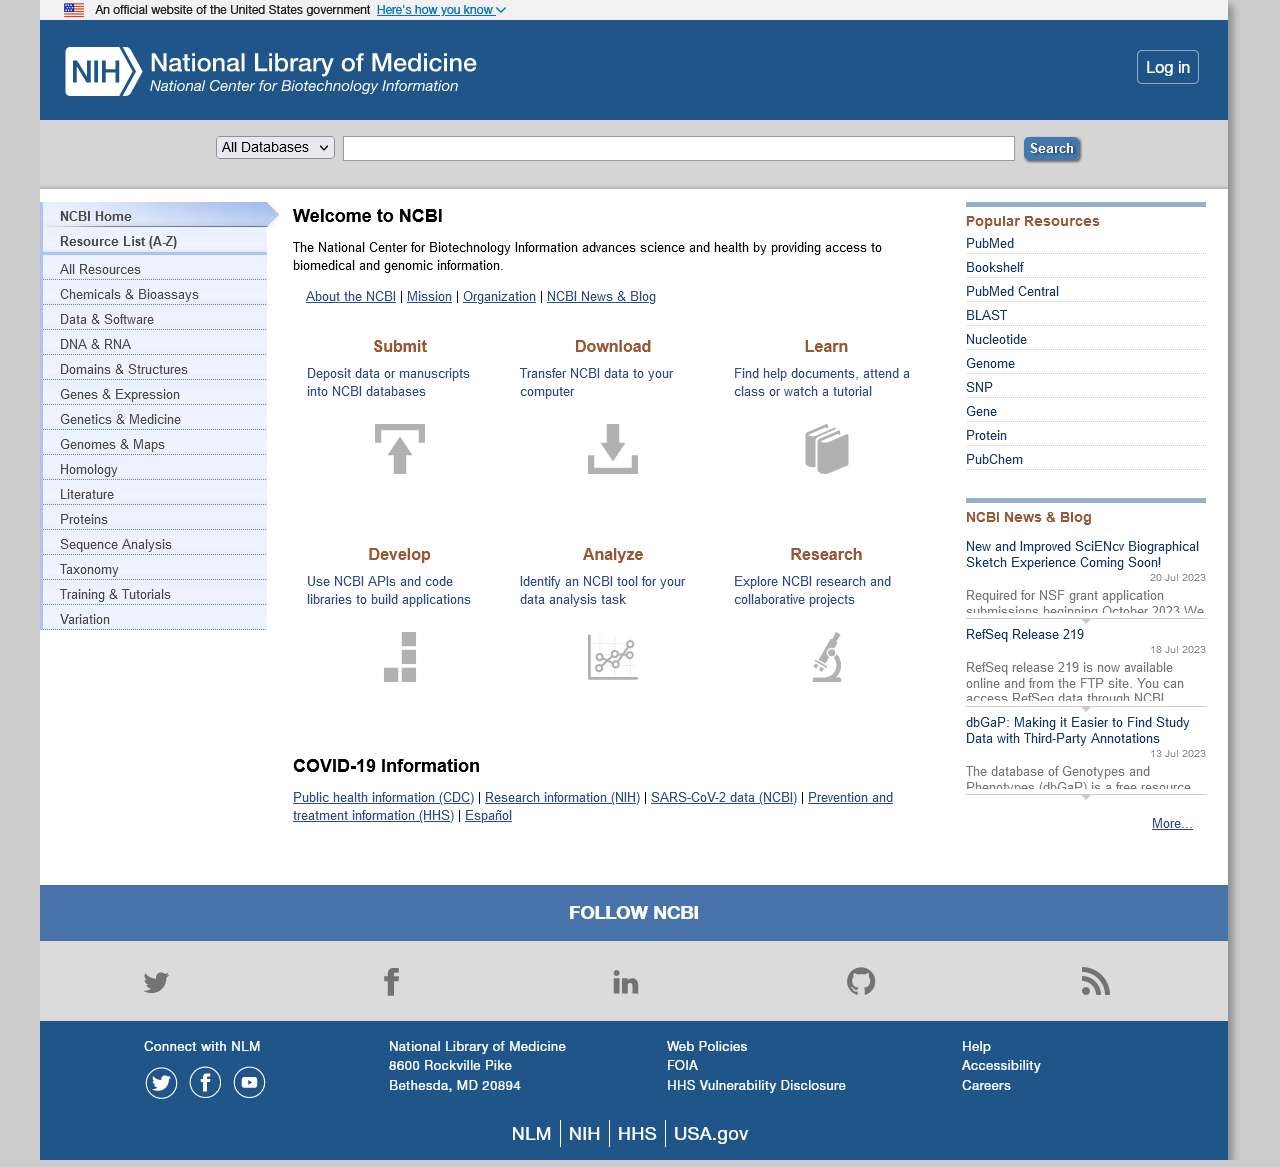1280x1167 pixels.
Task: Click NCBI News & Blog link under welcome text
Action: [601, 297]
